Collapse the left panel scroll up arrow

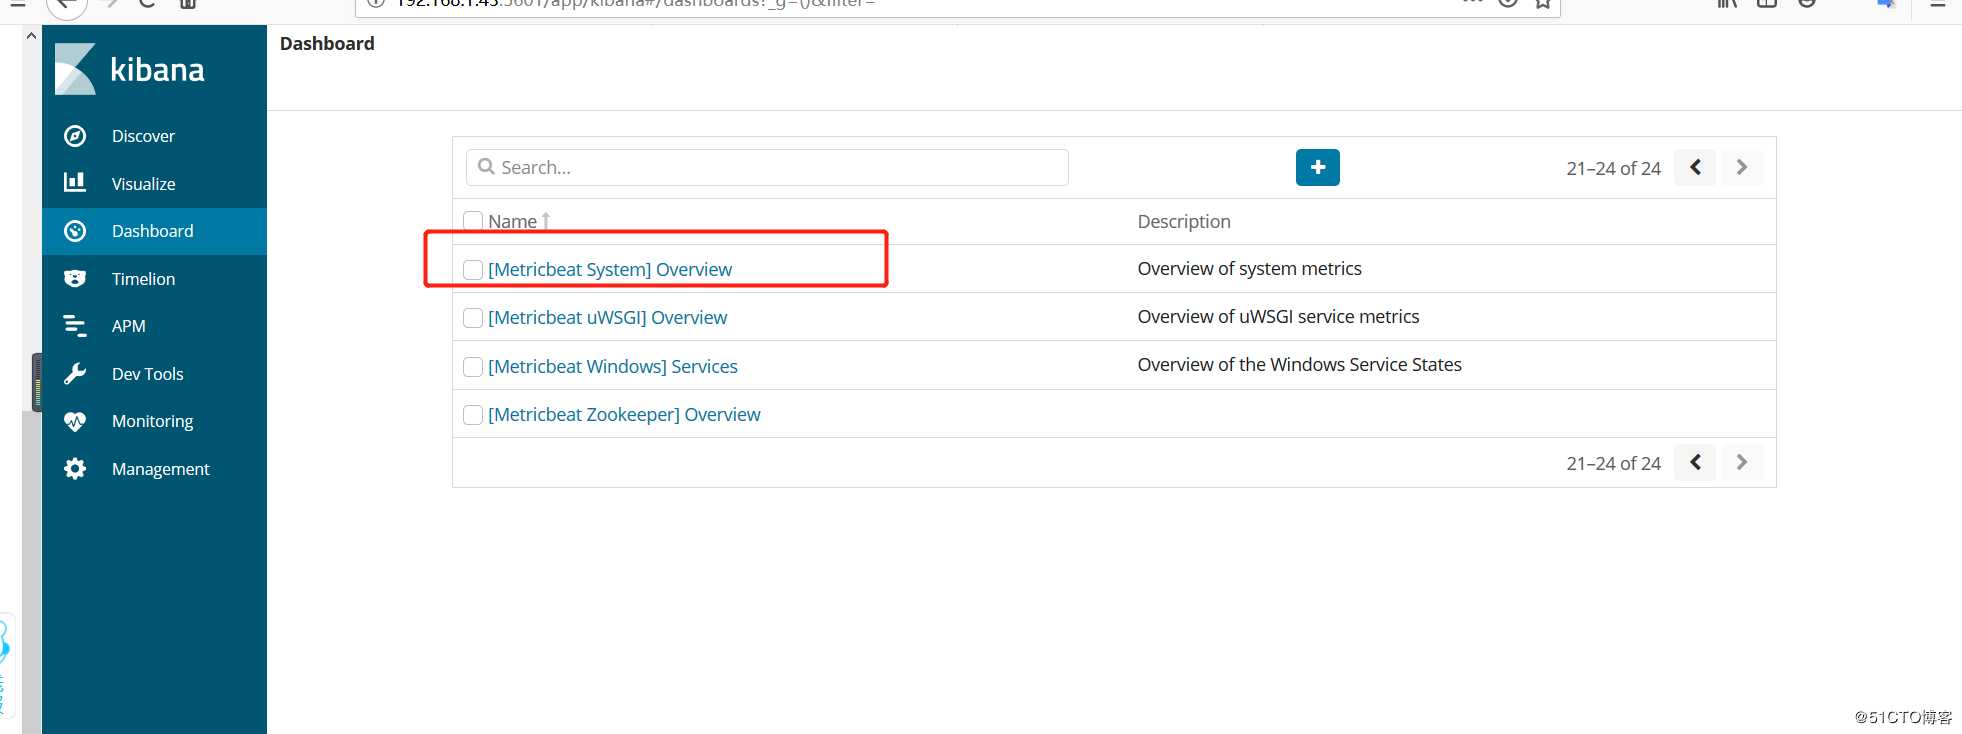[31, 35]
